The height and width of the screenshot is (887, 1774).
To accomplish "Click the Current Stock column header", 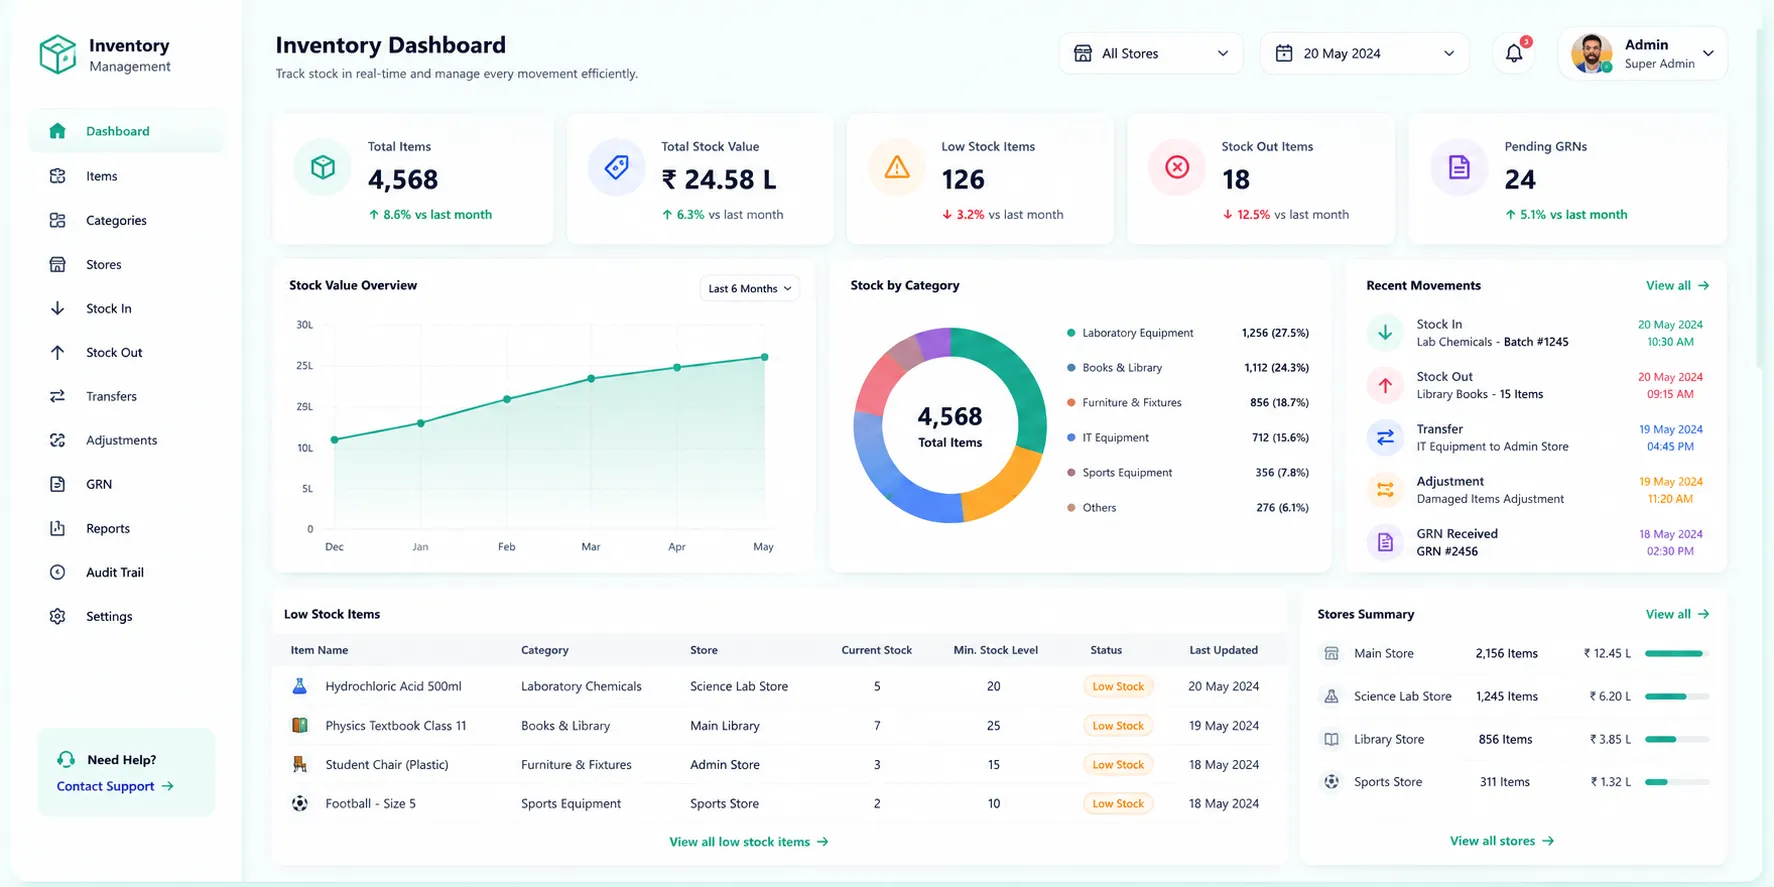I will pos(877,650).
